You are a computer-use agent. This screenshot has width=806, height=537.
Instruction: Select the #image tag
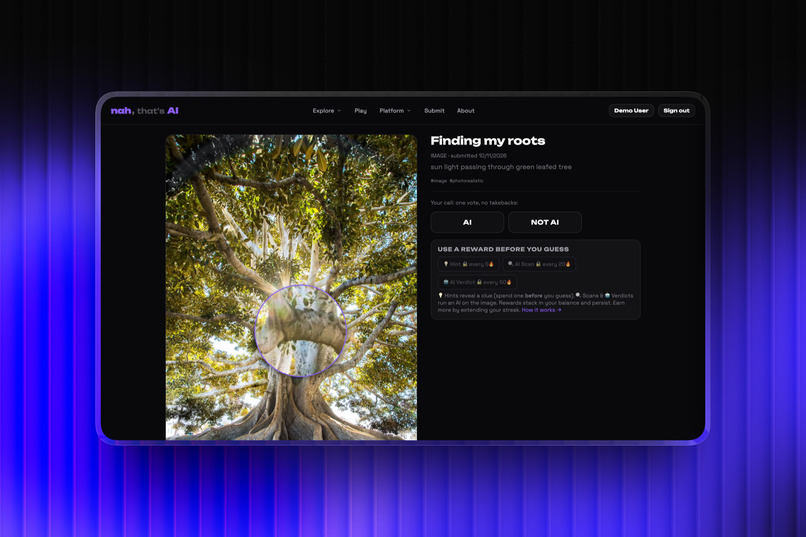438,181
